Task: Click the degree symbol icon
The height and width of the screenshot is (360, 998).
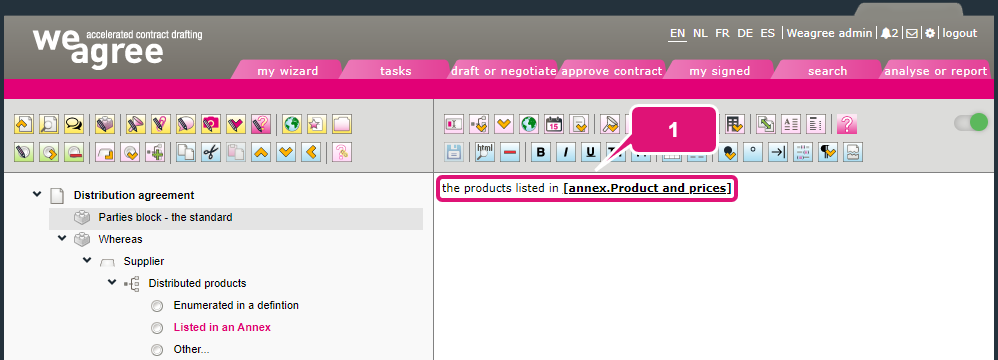Action: (x=753, y=151)
